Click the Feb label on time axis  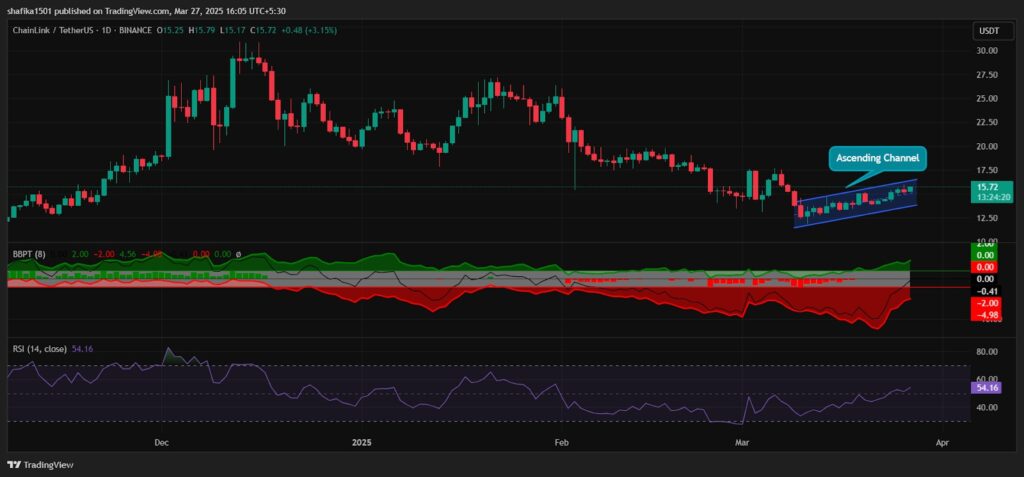pos(561,439)
